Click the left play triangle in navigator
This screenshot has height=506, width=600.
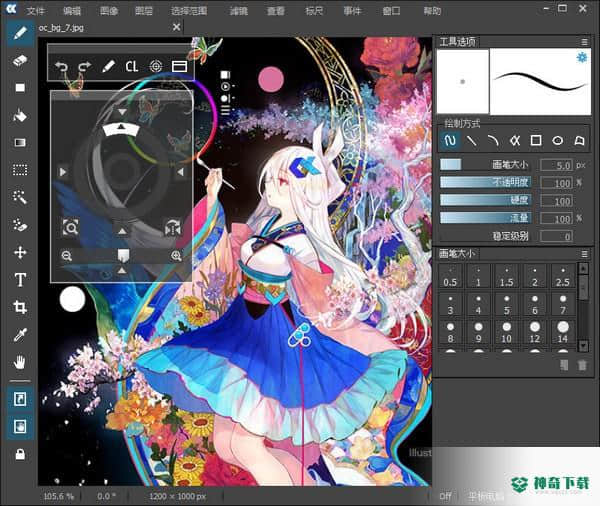(63, 172)
